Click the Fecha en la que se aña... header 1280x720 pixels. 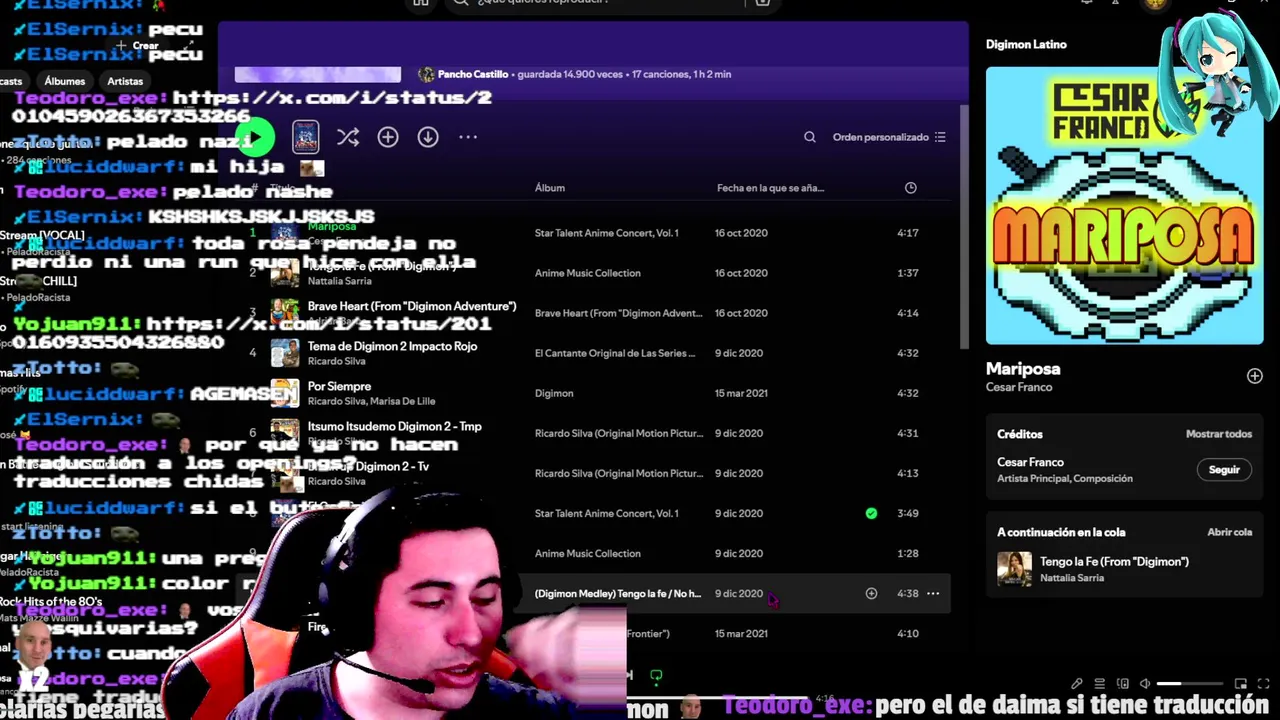click(x=770, y=188)
